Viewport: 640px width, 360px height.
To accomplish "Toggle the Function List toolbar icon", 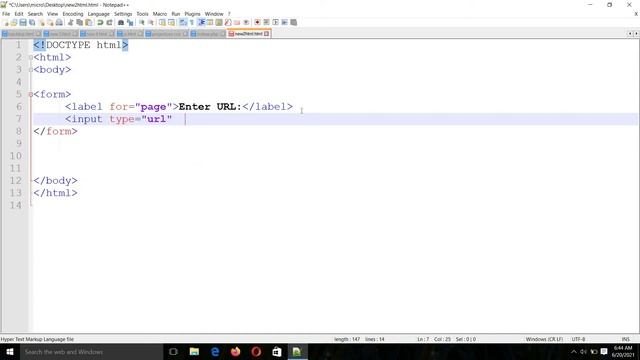I will coord(228,22).
